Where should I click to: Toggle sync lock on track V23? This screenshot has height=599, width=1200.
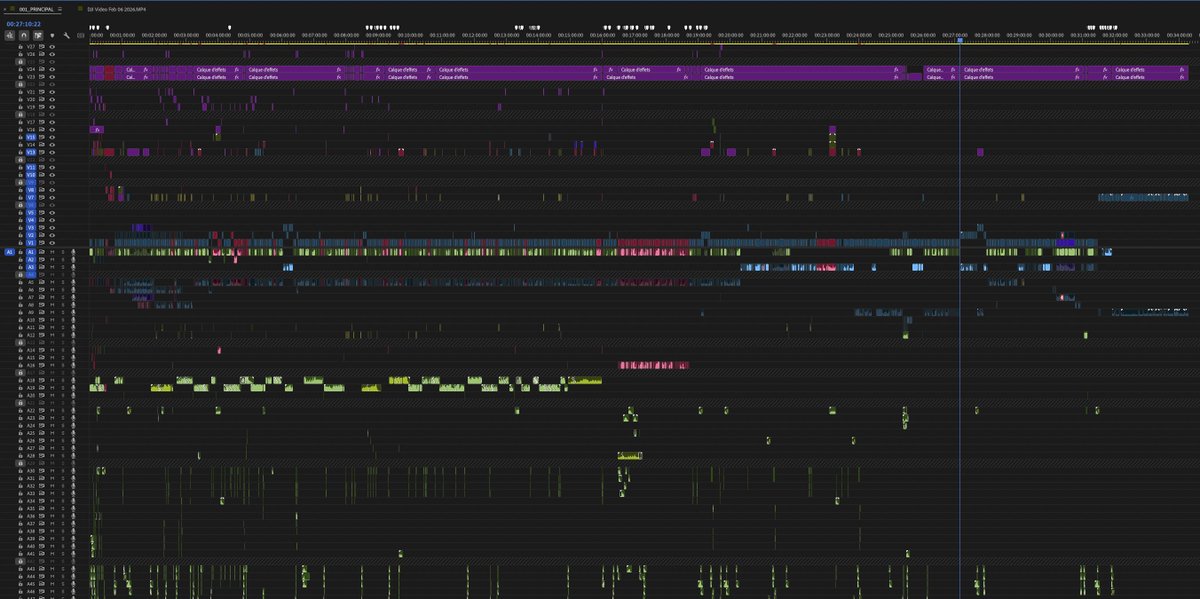42,77
